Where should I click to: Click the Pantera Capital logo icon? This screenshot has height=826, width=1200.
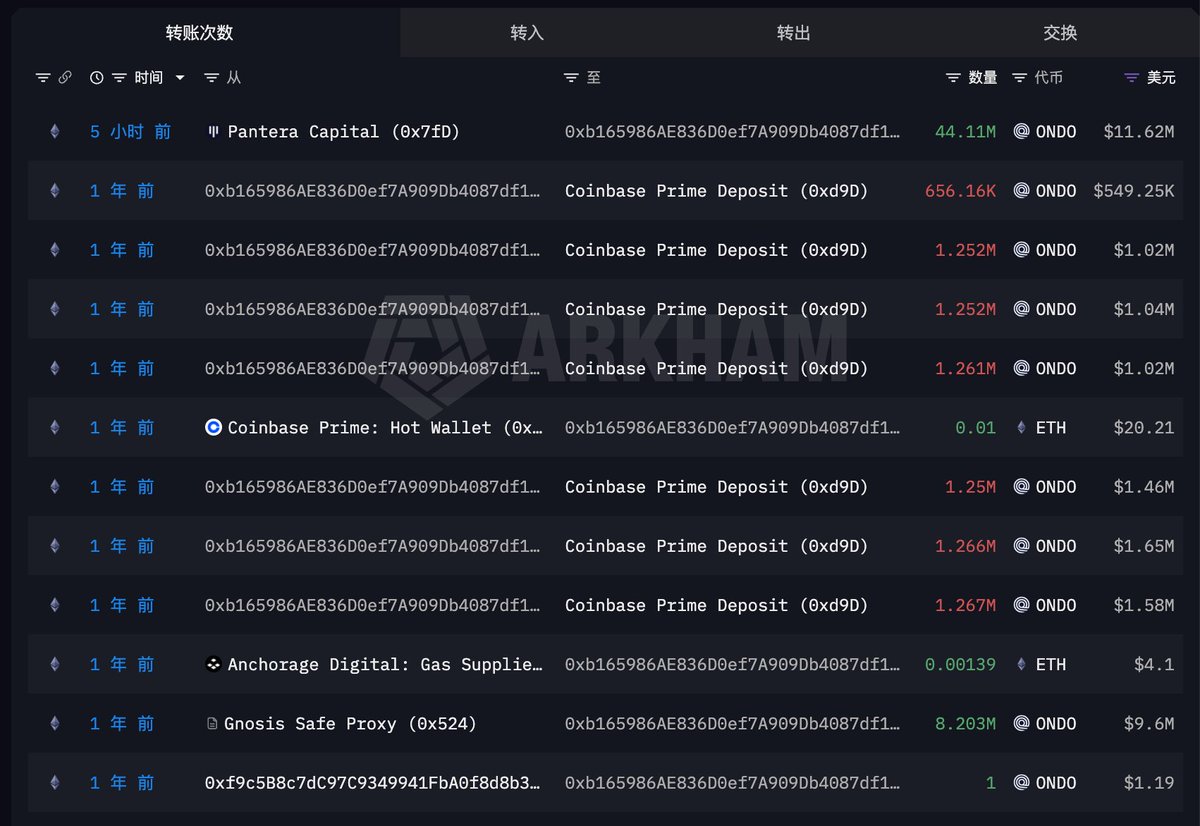(x=212, y=131)
